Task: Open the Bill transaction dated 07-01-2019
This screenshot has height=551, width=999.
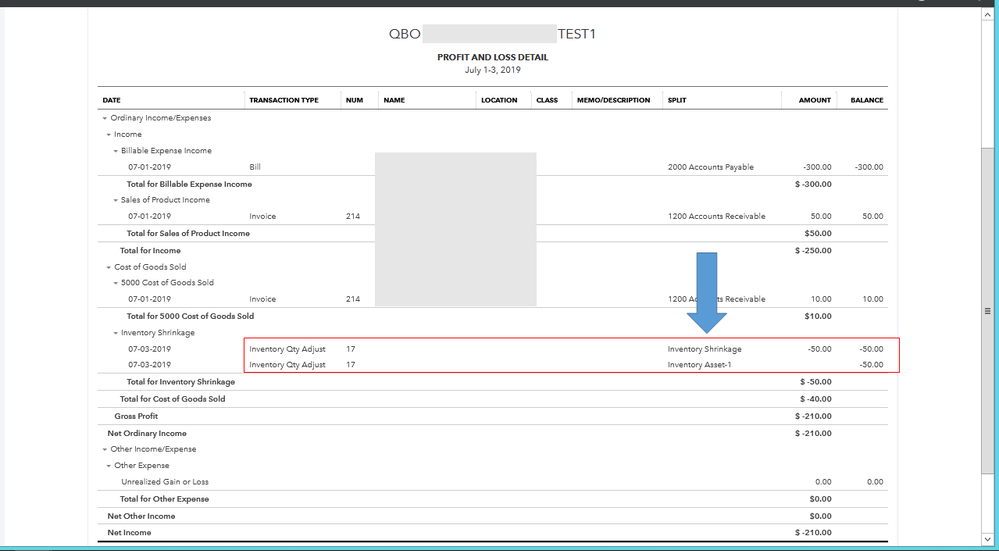Action: point(492,168)
